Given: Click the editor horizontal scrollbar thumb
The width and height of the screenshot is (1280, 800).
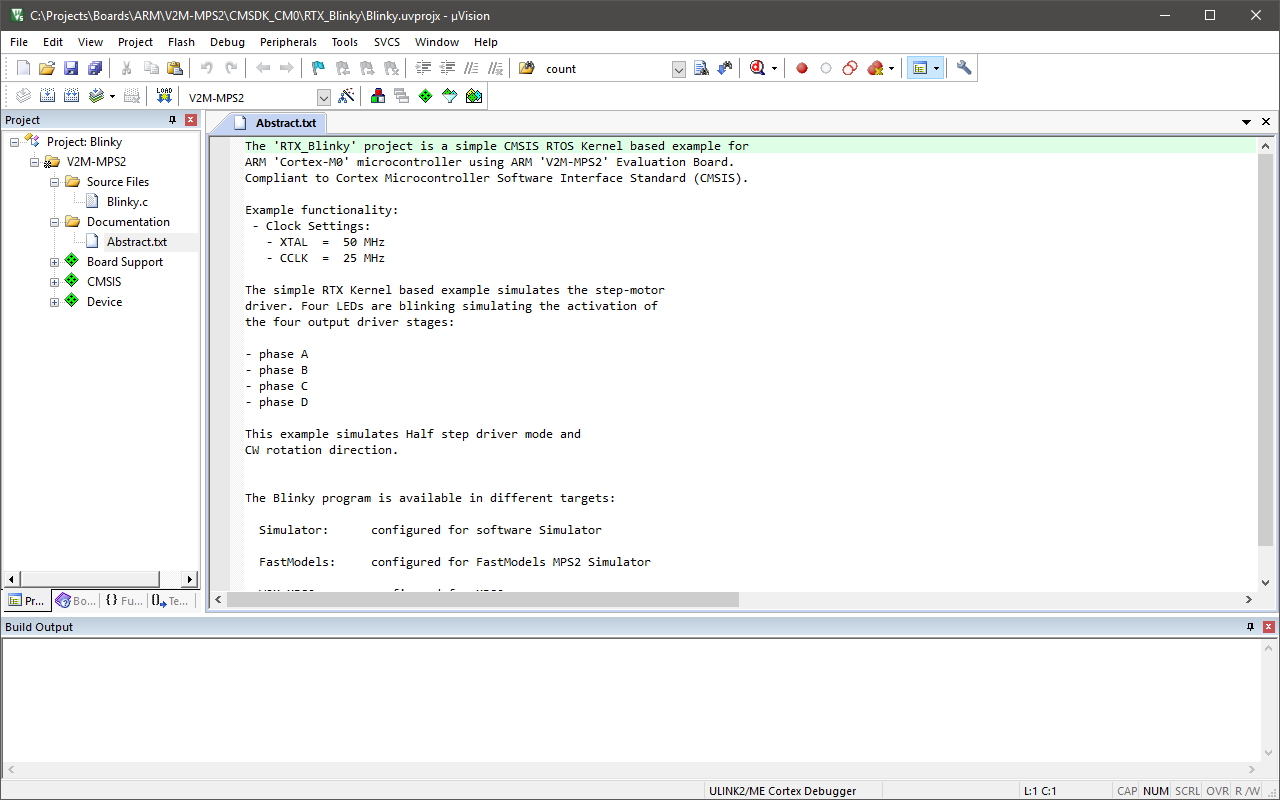Looking at the screenshot, I should [x=483, y=600].
